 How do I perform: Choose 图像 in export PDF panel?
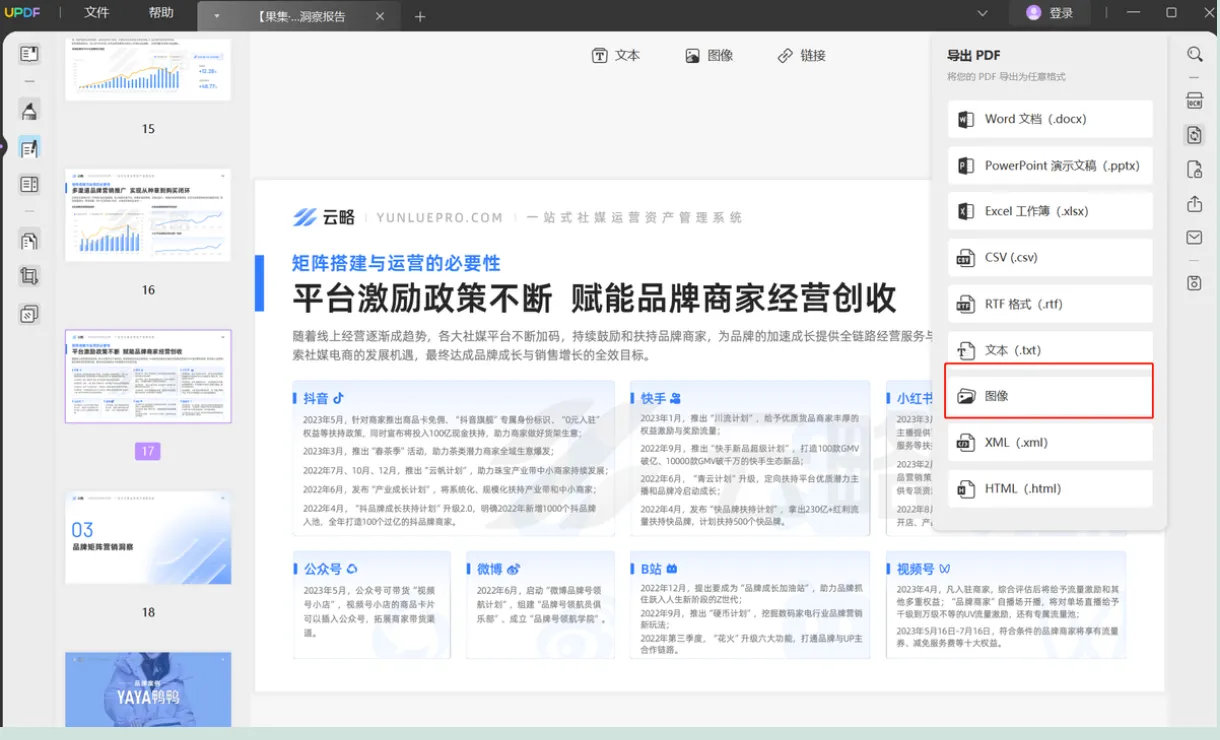pyautogui.click(x=1050, y=396)
